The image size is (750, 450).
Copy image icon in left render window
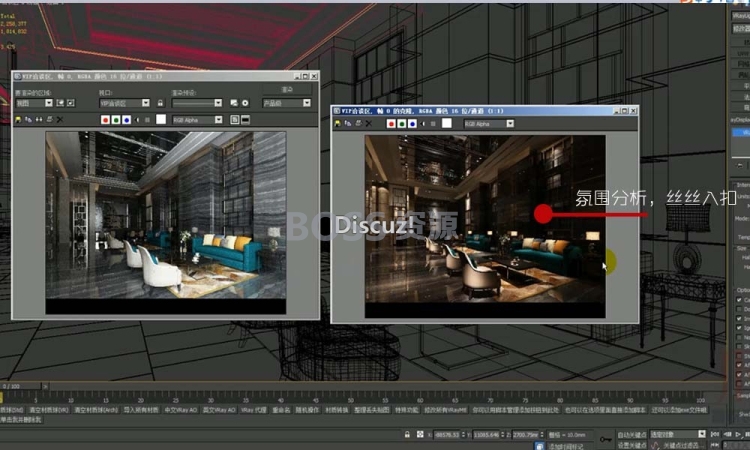(29, 120)
